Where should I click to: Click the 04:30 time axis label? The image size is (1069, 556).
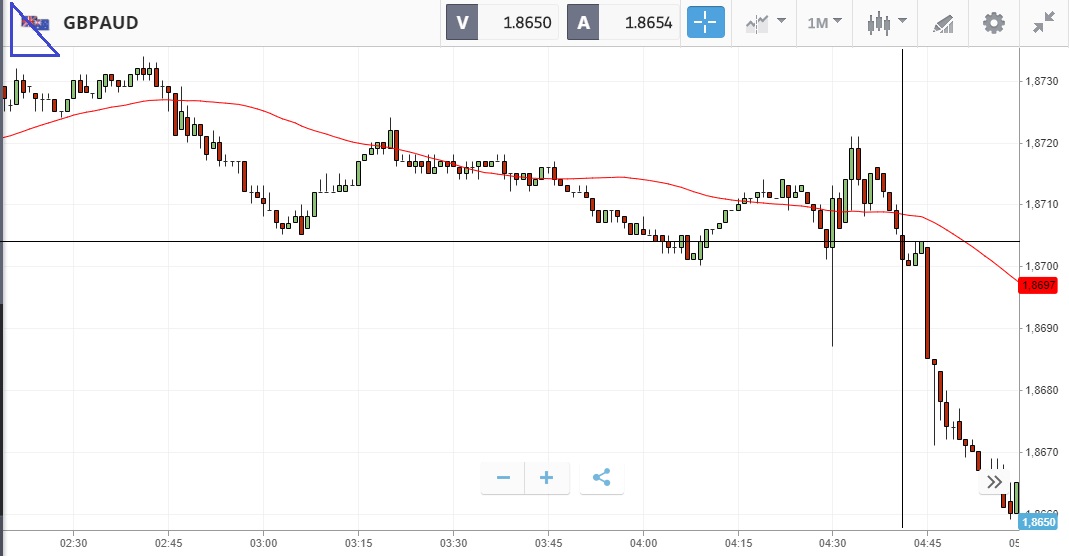click(x=832, y=543)
